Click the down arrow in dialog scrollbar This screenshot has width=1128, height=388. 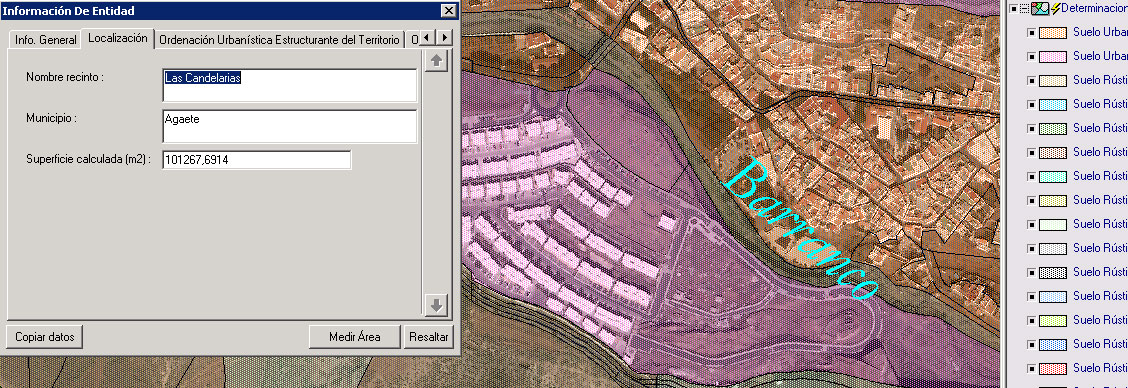436,304
